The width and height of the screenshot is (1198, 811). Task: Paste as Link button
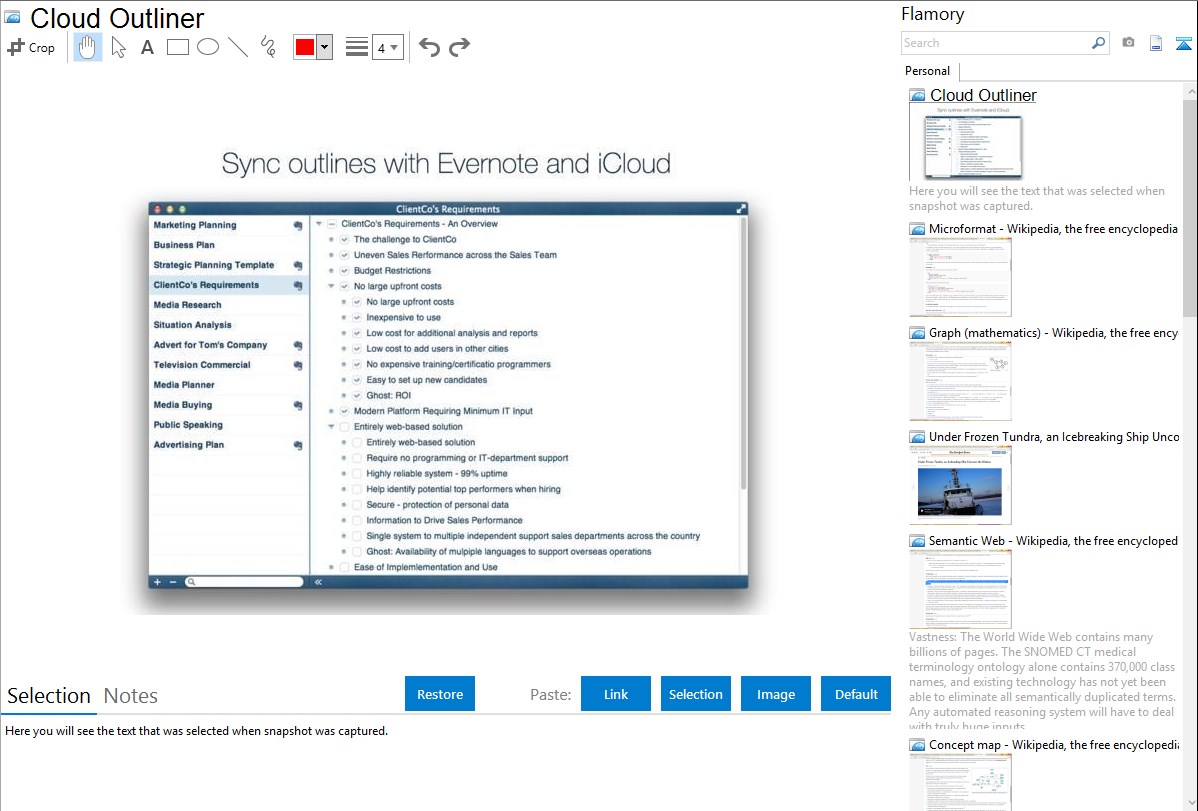click(616, 694)
